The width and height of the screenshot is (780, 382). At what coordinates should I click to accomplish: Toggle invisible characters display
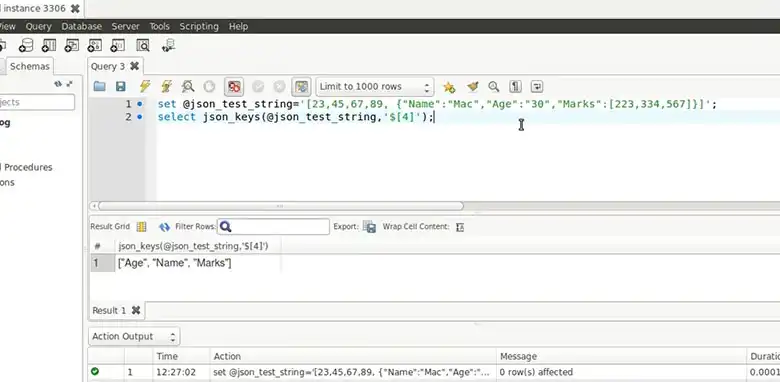tap(515, 87)
